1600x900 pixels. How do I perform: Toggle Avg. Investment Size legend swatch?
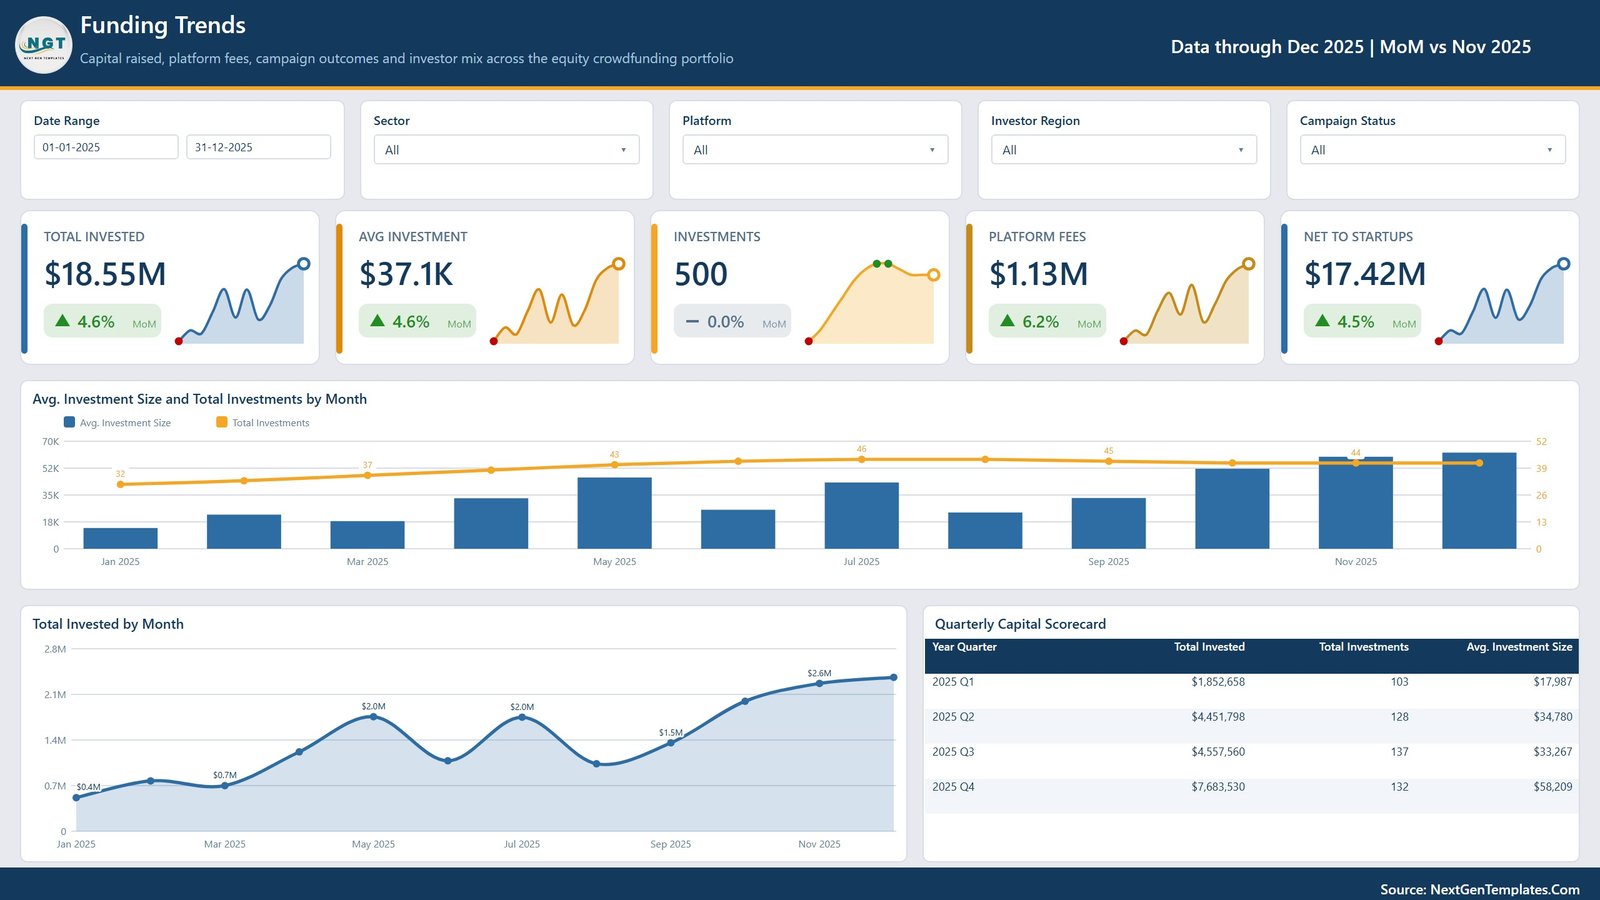[69, 423]
